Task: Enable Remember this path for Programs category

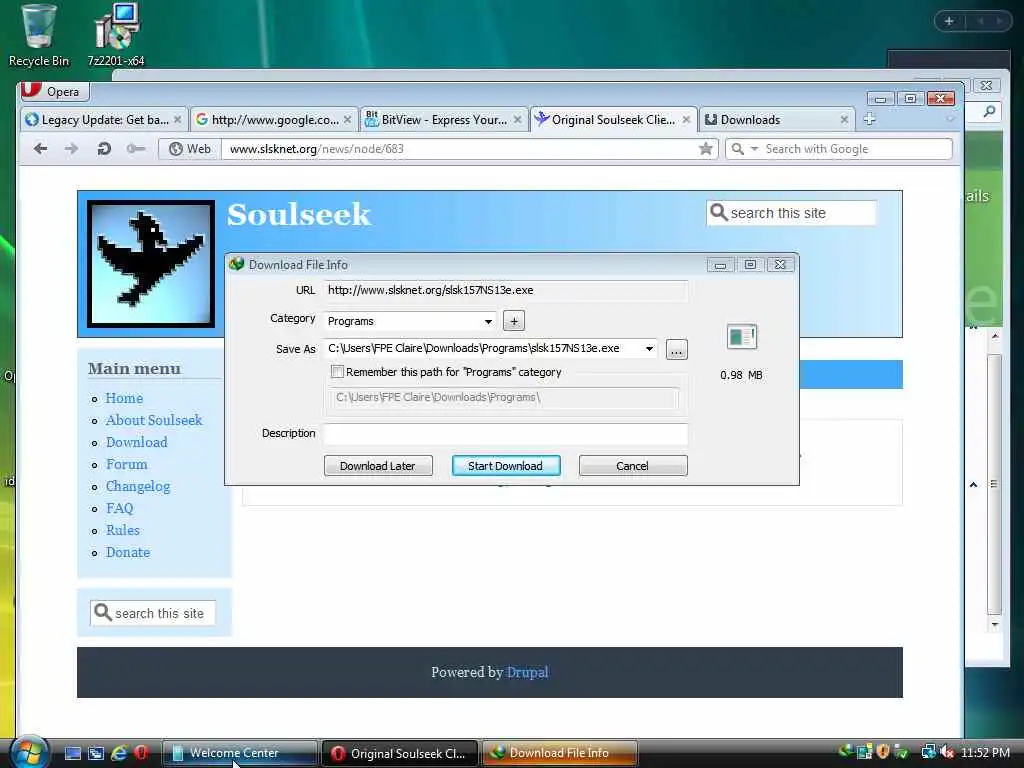Action: [x=337, y=372]
